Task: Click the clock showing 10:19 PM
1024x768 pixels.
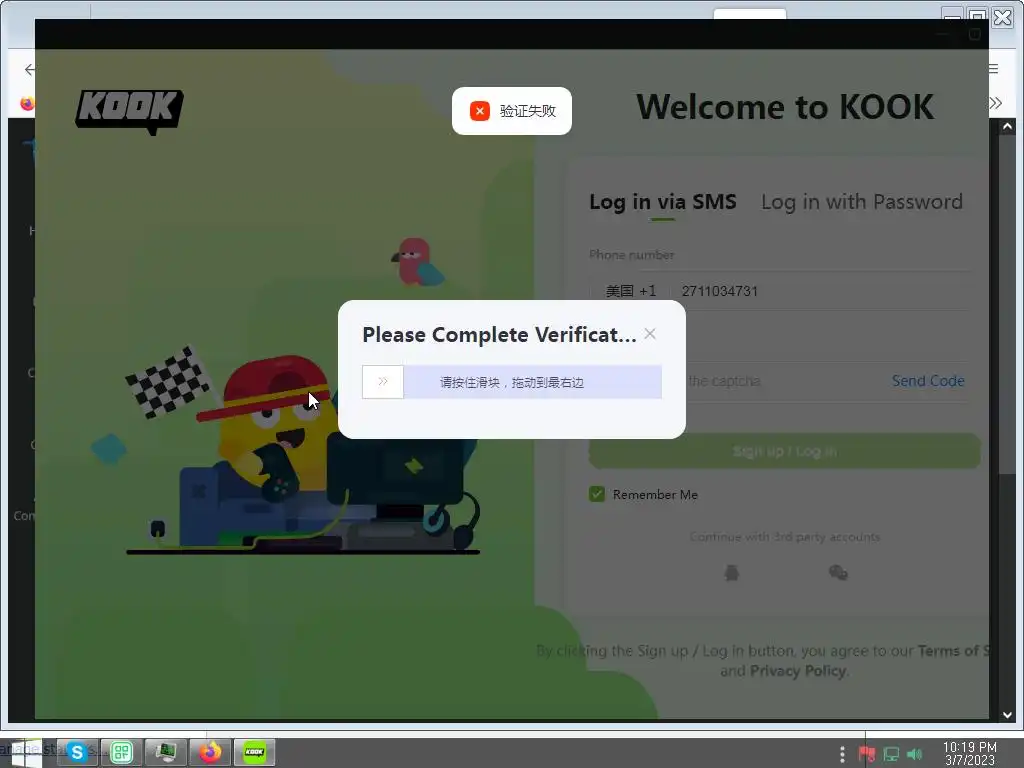Action: click(970, 753)
